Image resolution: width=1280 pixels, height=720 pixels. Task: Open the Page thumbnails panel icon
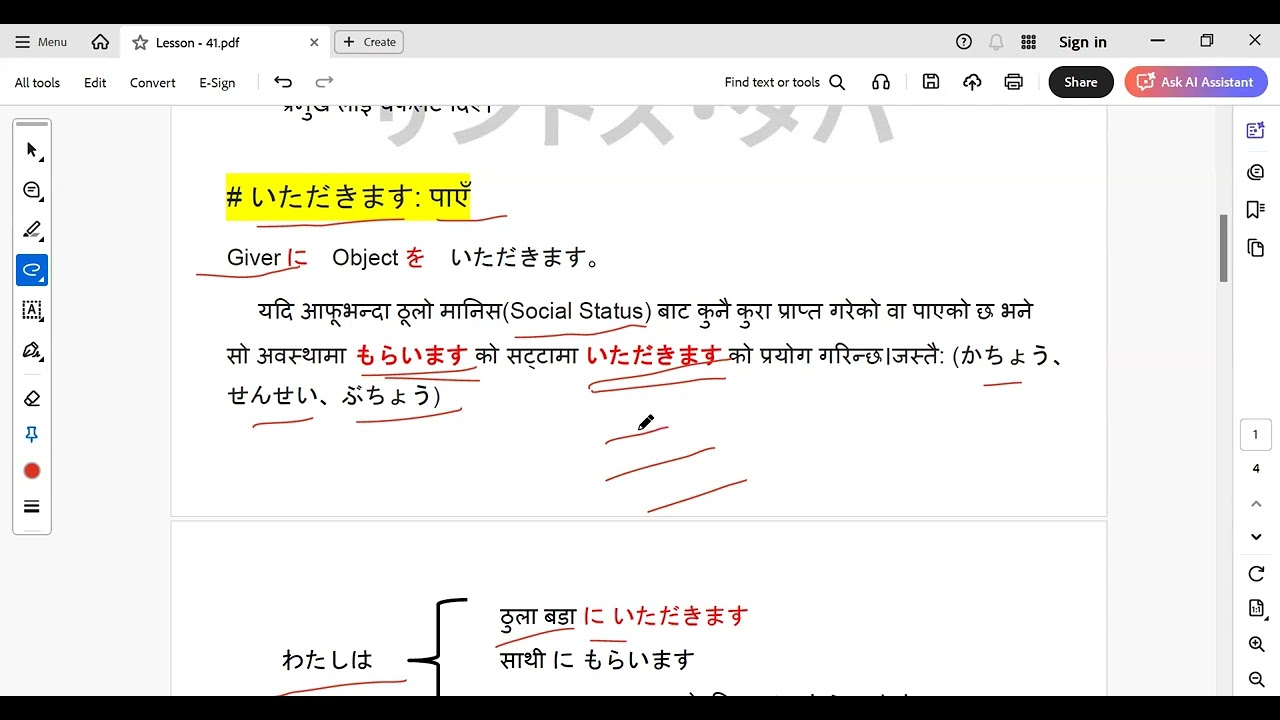pos(1256,248)
